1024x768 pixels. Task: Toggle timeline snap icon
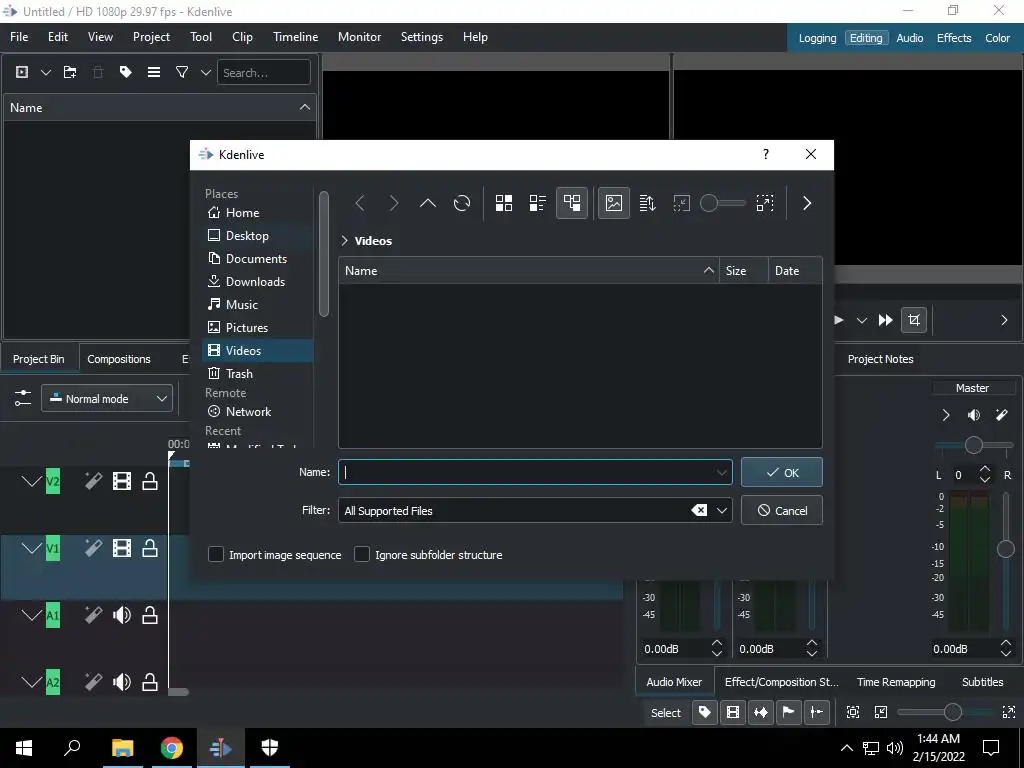click(x=816, y=712)
